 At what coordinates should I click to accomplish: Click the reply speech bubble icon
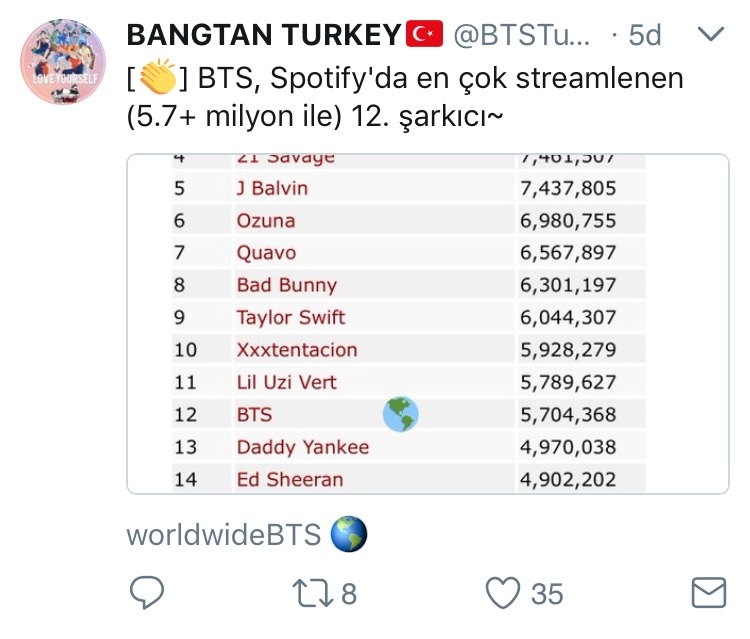click(x=147, y=594)
